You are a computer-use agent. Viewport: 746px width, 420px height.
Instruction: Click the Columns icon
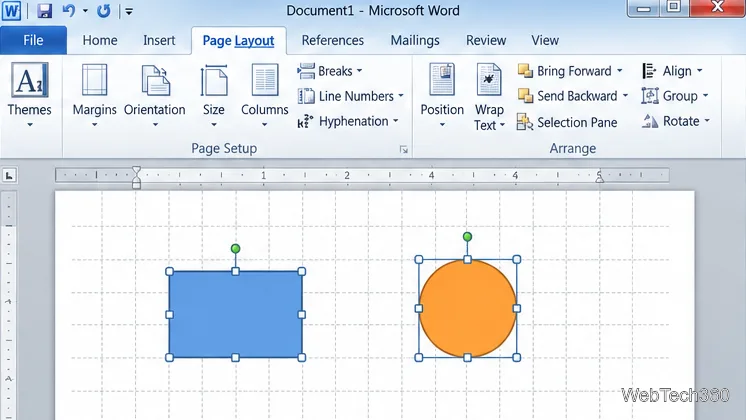265,80
